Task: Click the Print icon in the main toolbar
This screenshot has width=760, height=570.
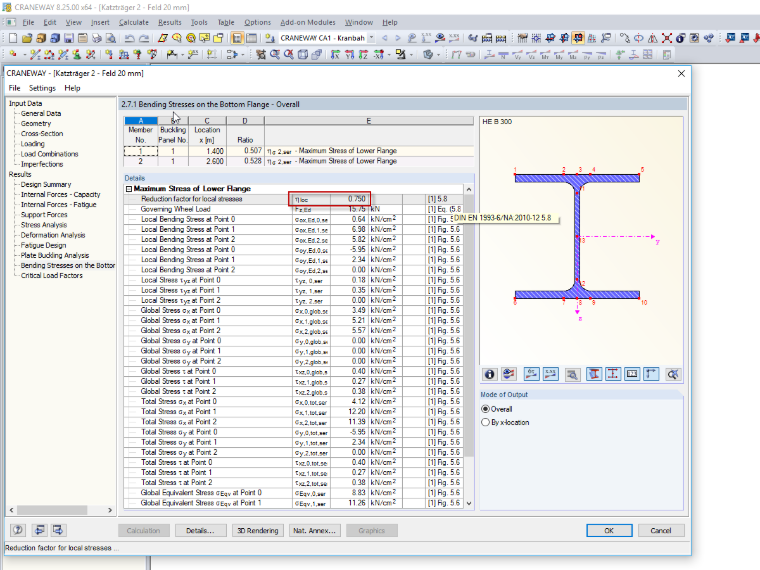Action: click(x=97, y=38)
